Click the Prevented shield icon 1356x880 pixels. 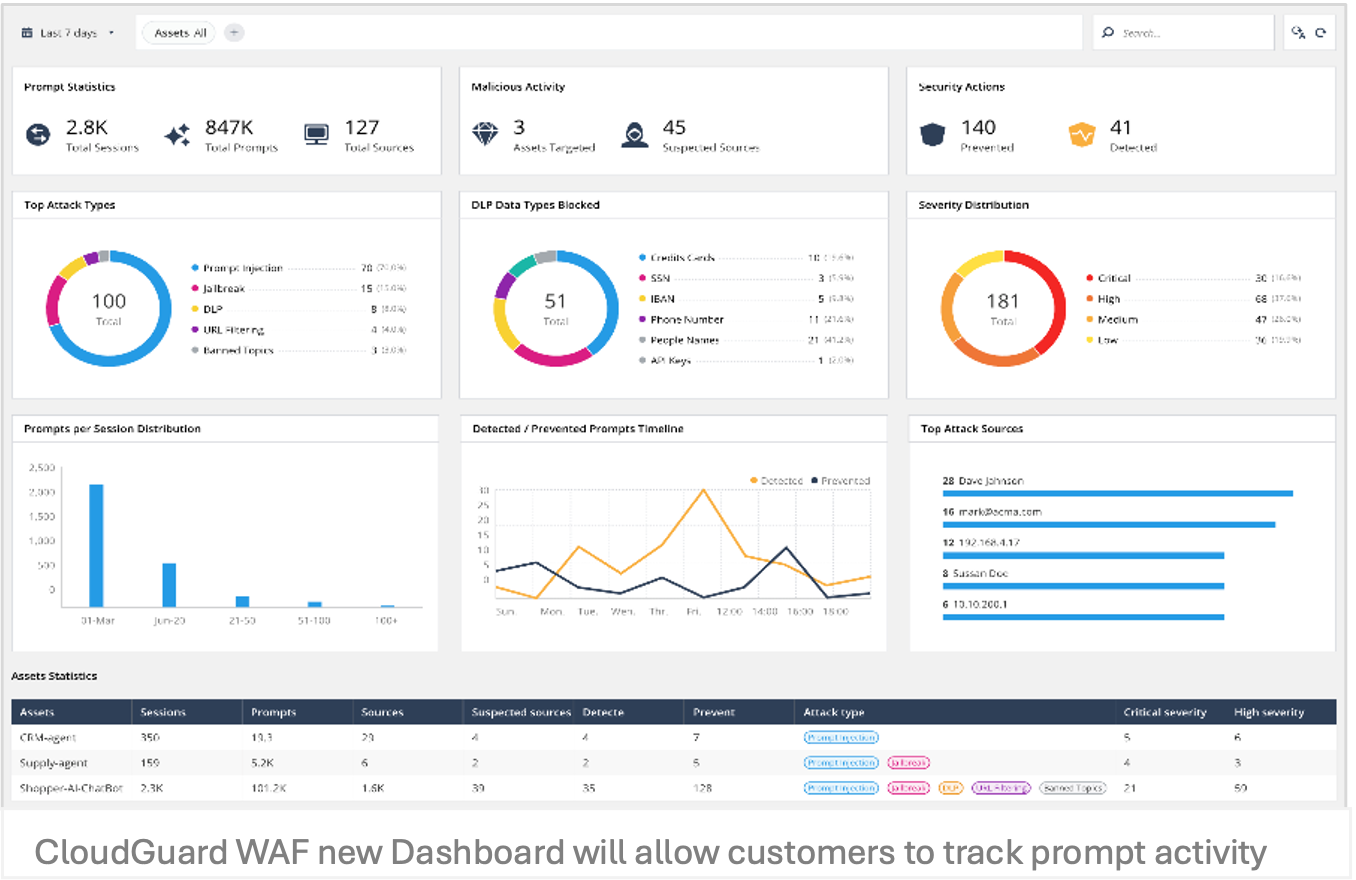point(932,135)
